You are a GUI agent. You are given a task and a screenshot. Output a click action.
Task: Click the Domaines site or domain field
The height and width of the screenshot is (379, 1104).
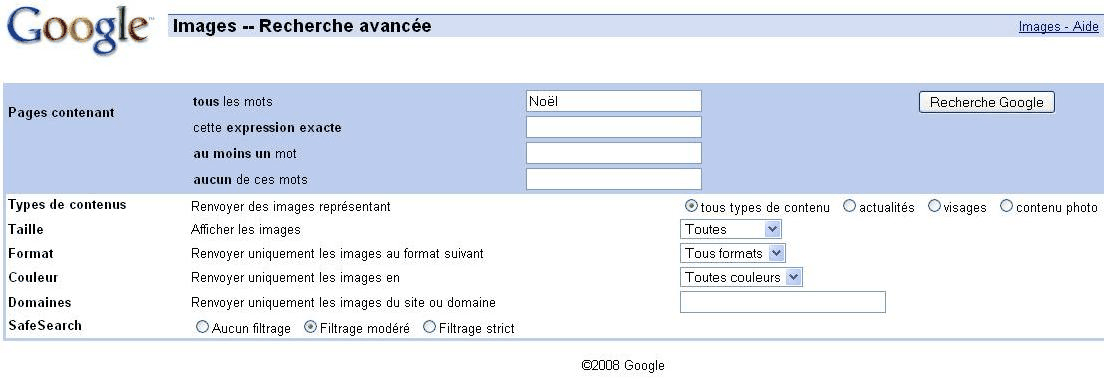(x=782, y=302)
